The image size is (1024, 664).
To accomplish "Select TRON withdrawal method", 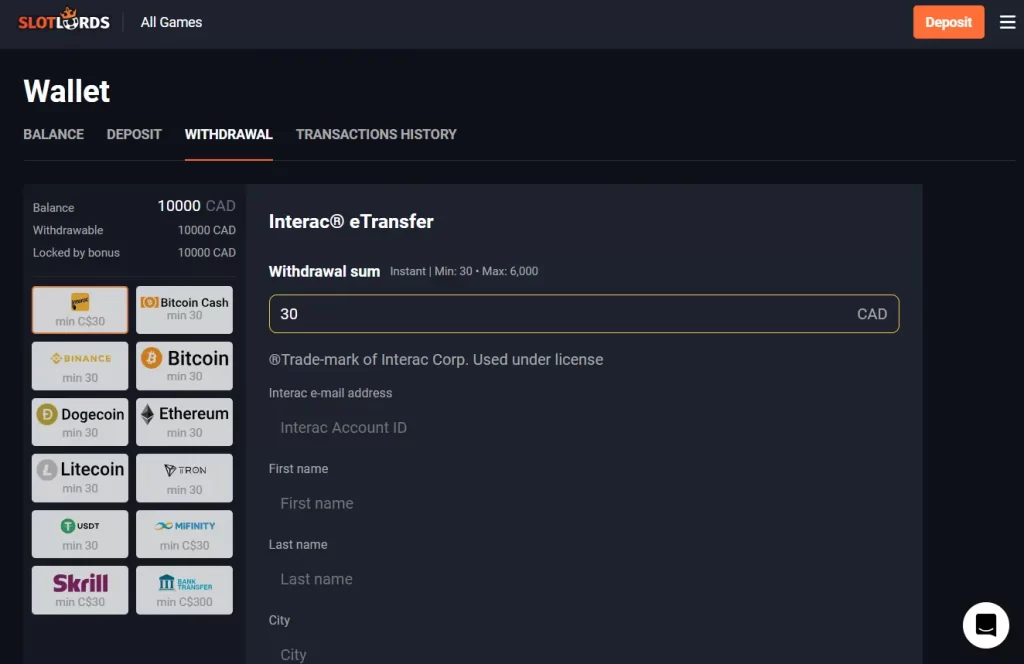I will tap(184, 478).
